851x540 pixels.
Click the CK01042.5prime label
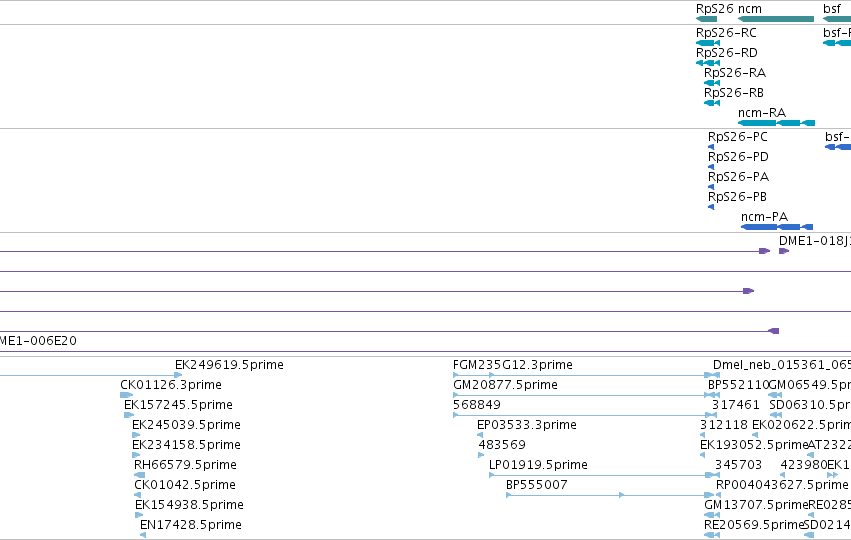(185, 485)
